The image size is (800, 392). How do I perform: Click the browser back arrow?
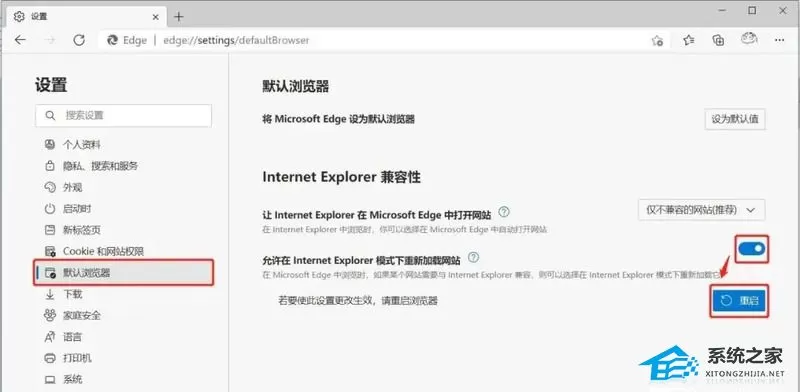(20, 40)
